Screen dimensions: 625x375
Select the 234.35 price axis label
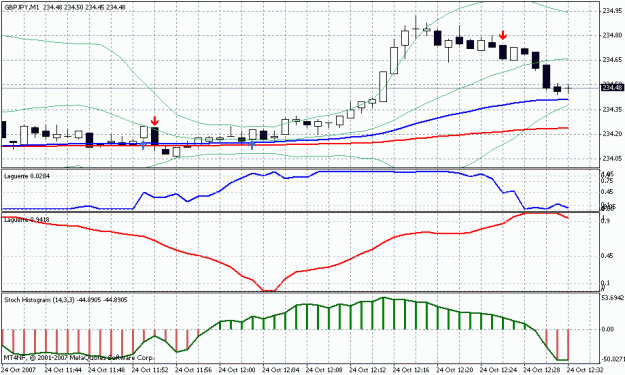pos(612,109)
